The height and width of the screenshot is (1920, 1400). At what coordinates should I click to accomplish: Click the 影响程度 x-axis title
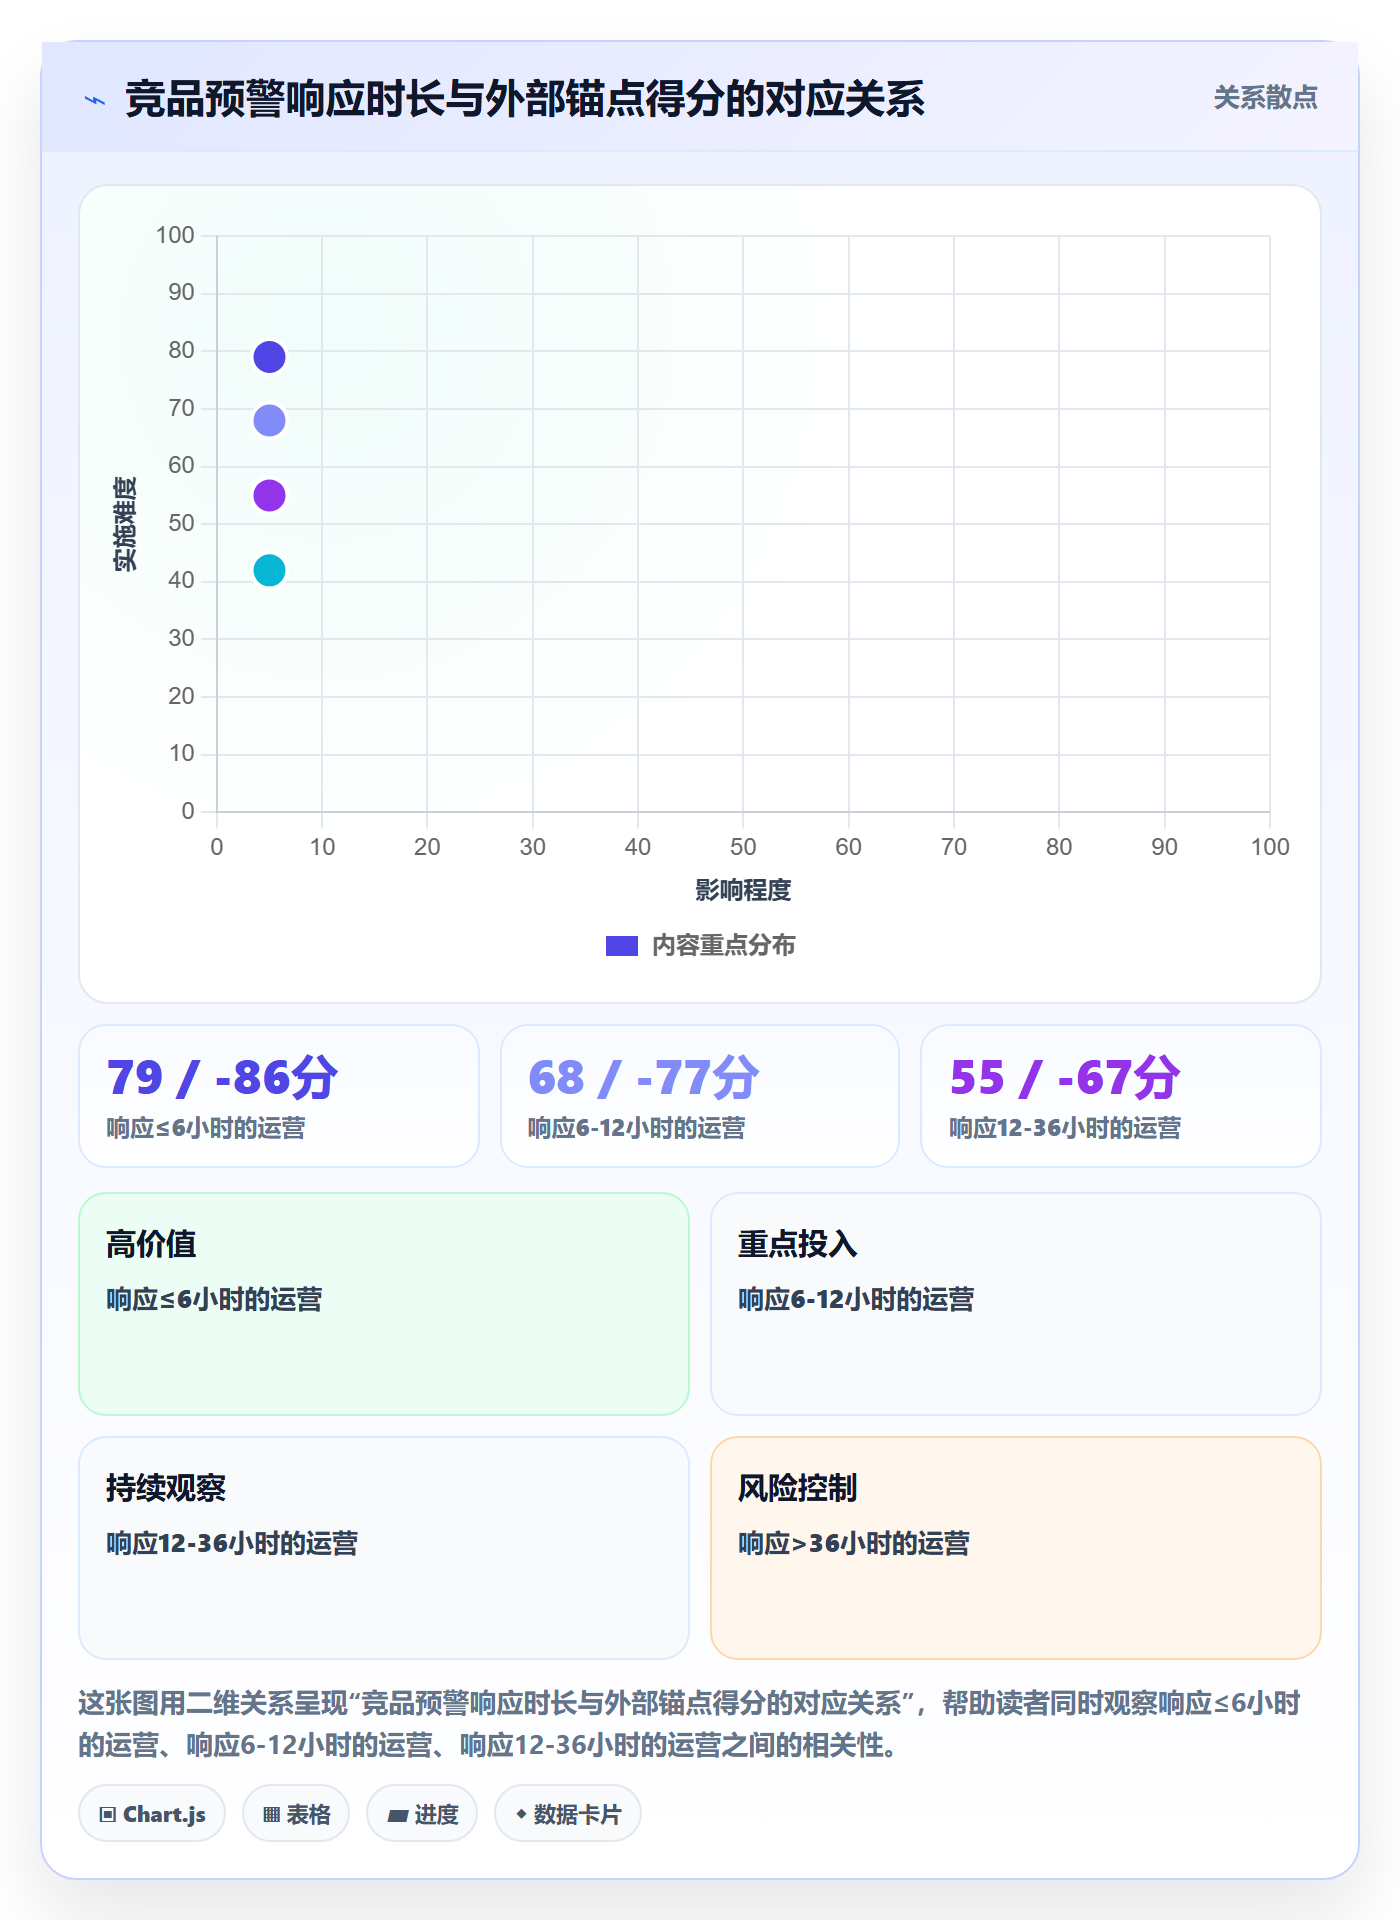(743, 890)
